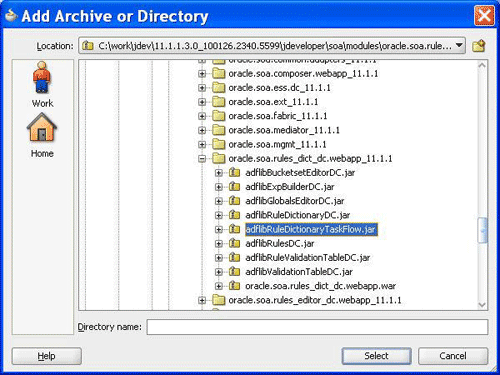Click jar icon of adflibRuleDictionaryDC.jar
Screen dimensions: 500x375
(x=234, y=215)
